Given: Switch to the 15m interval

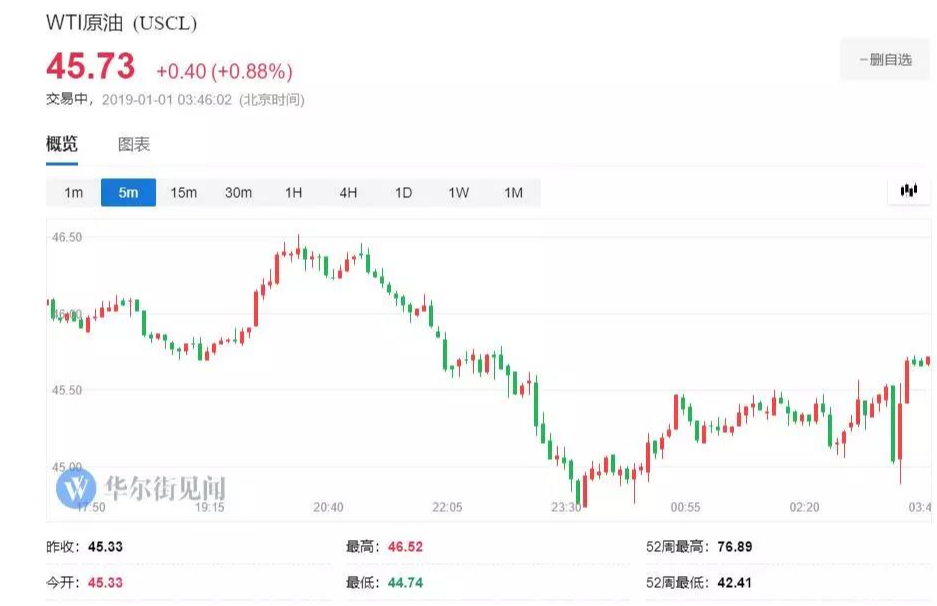Looking at the screenshot, I should (183, 192).
